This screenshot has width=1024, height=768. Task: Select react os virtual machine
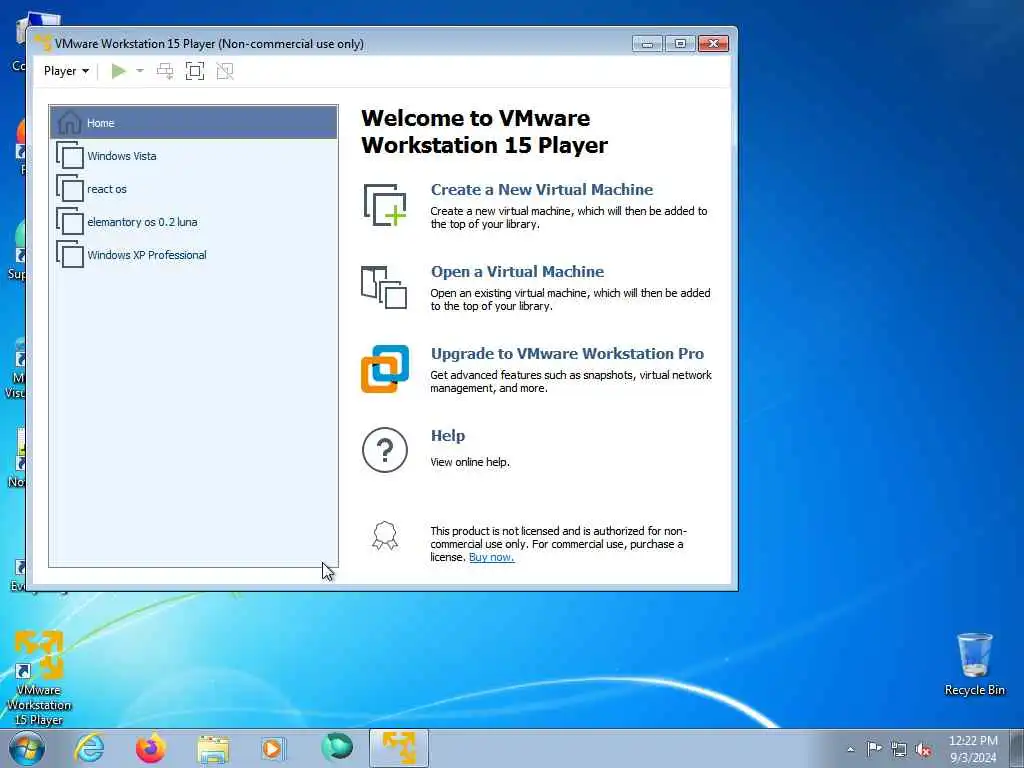pyautogui.click(x=193, y=189)
